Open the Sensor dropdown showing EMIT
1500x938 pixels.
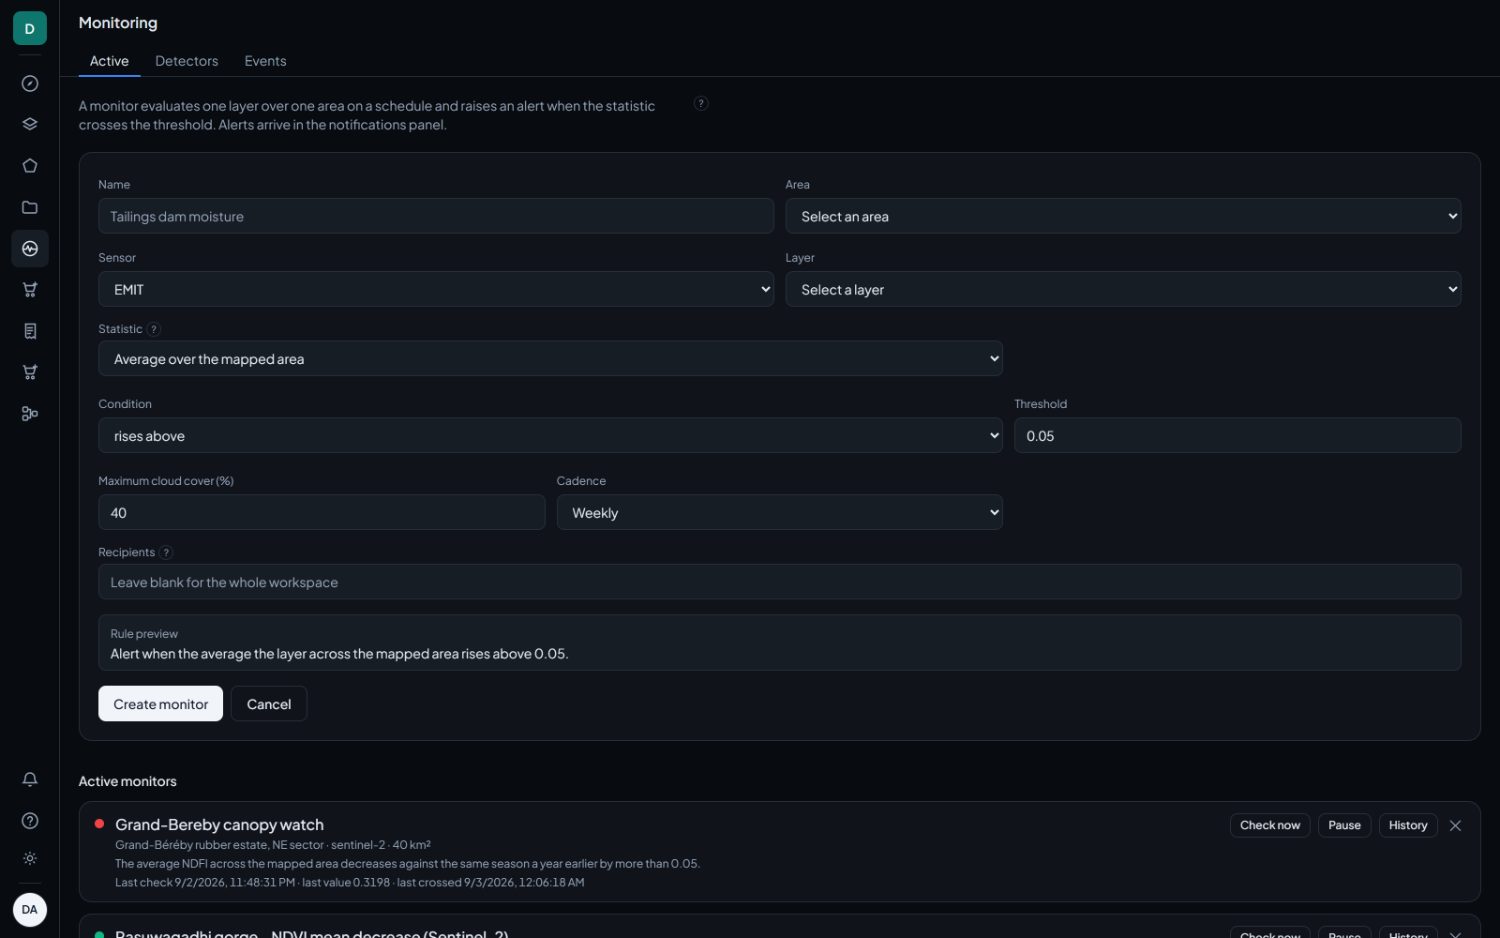[436, 289]
